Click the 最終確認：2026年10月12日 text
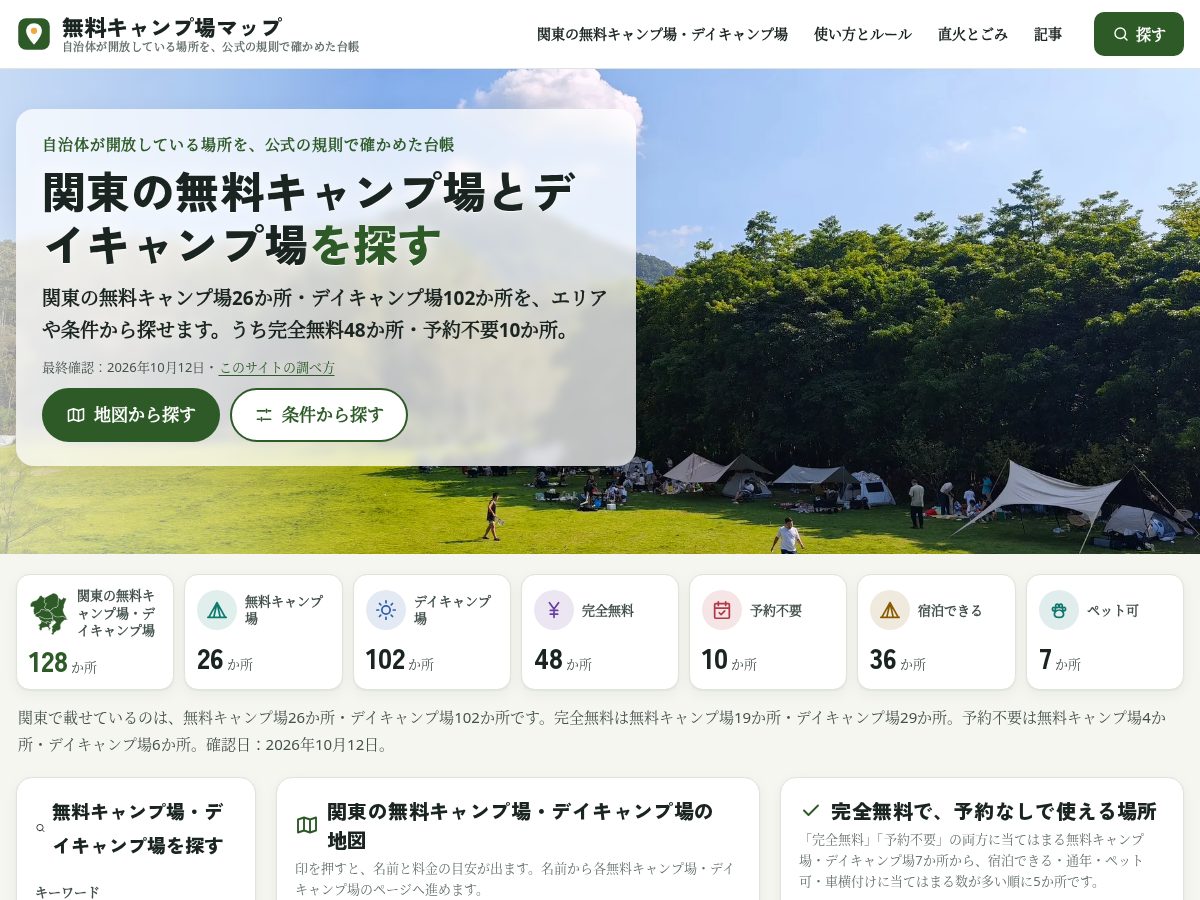Image resolution: width=1200 pixels, height=900 pixels. click(x=123, y=368)
